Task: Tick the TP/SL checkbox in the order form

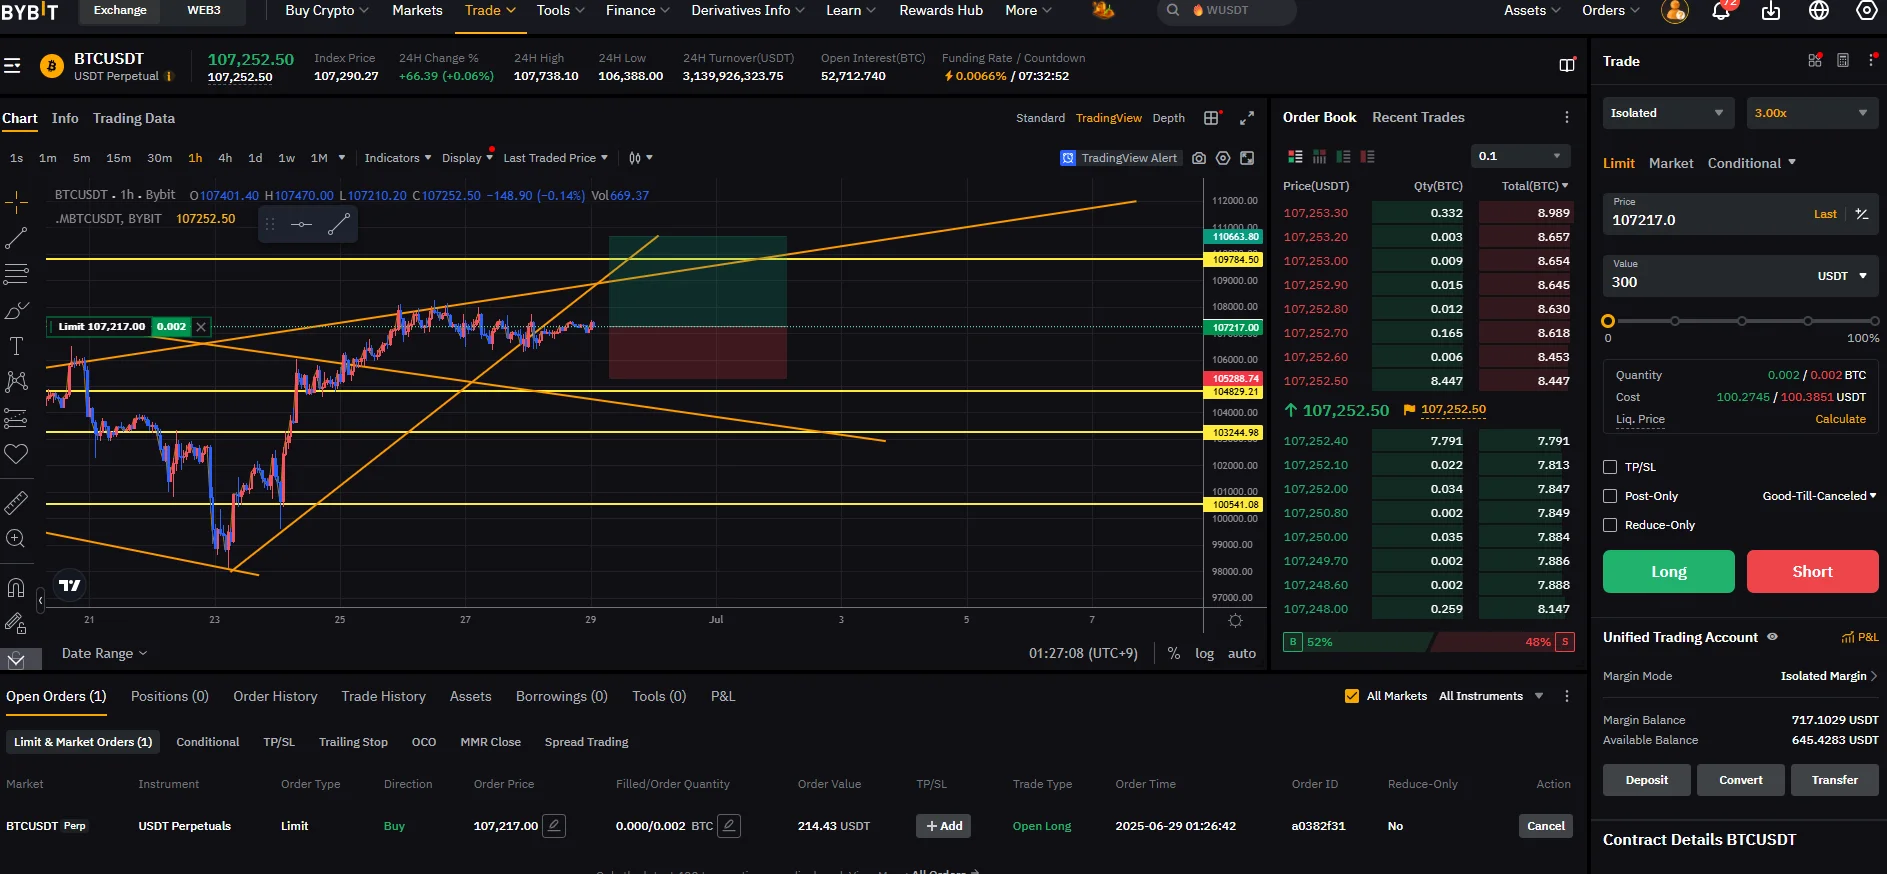Action: pos(1610,467)
